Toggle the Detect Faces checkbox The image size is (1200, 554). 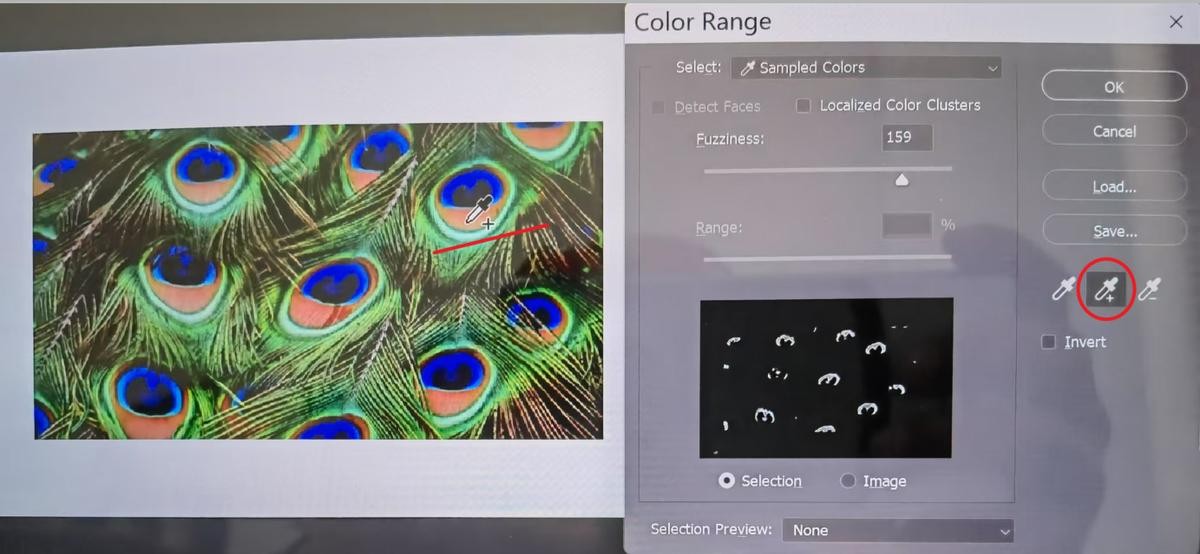[658, 107]
